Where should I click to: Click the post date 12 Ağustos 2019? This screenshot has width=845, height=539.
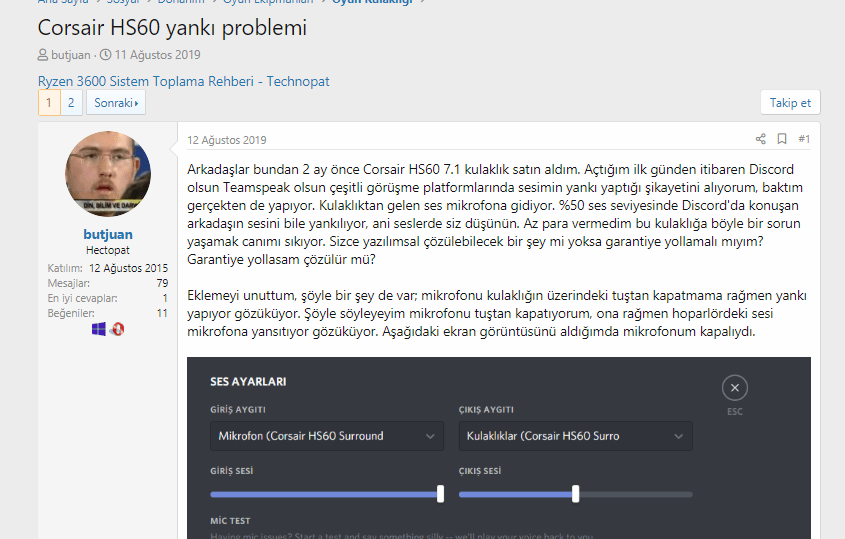(x=227, y=140)
